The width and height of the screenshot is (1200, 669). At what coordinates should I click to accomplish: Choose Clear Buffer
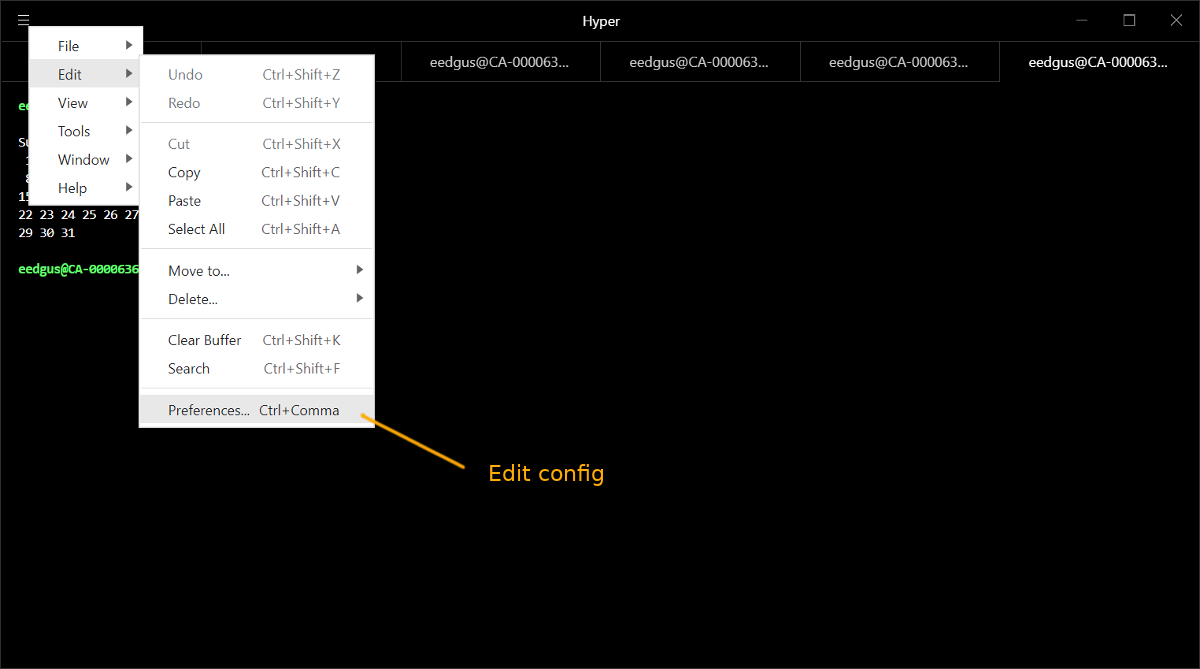(x=256, y=340)
